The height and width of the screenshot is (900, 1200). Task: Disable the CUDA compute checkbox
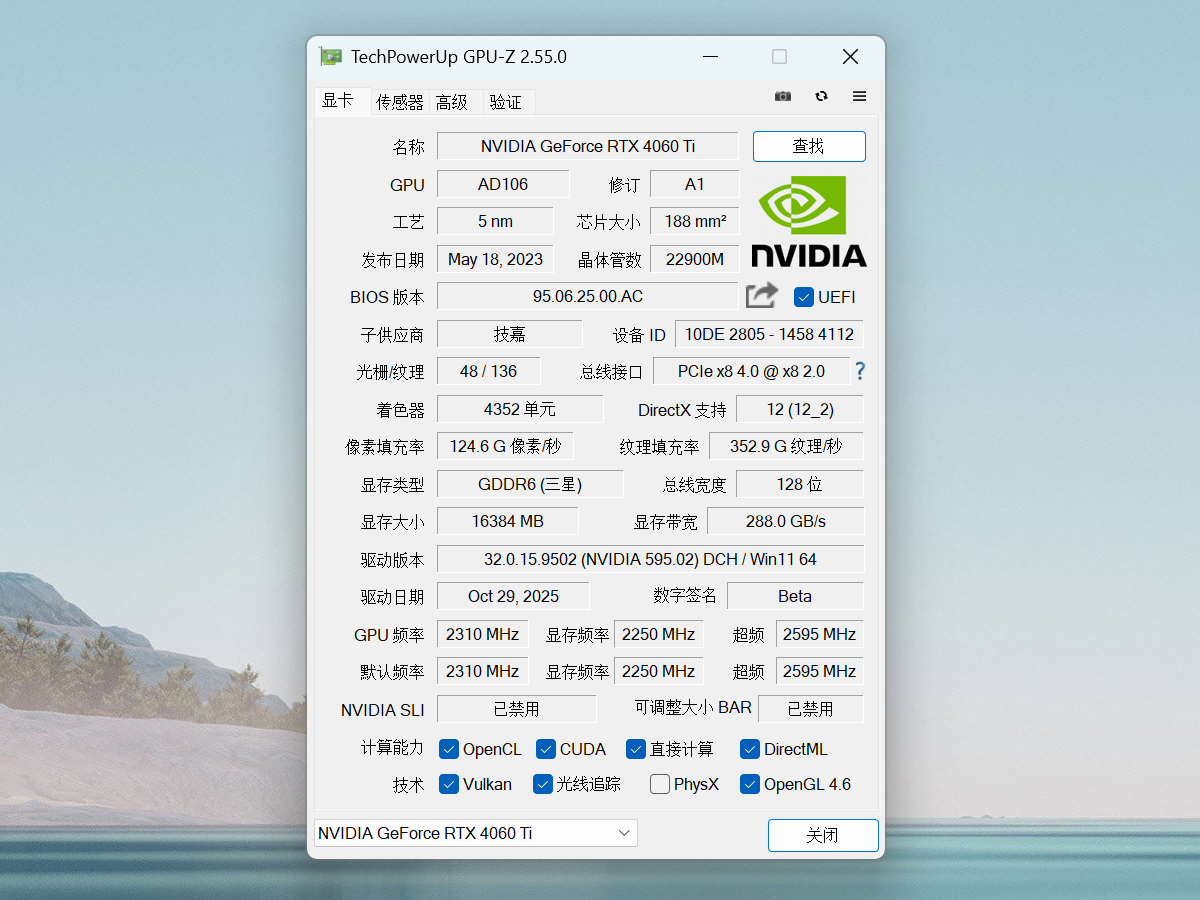click(545, 749)
